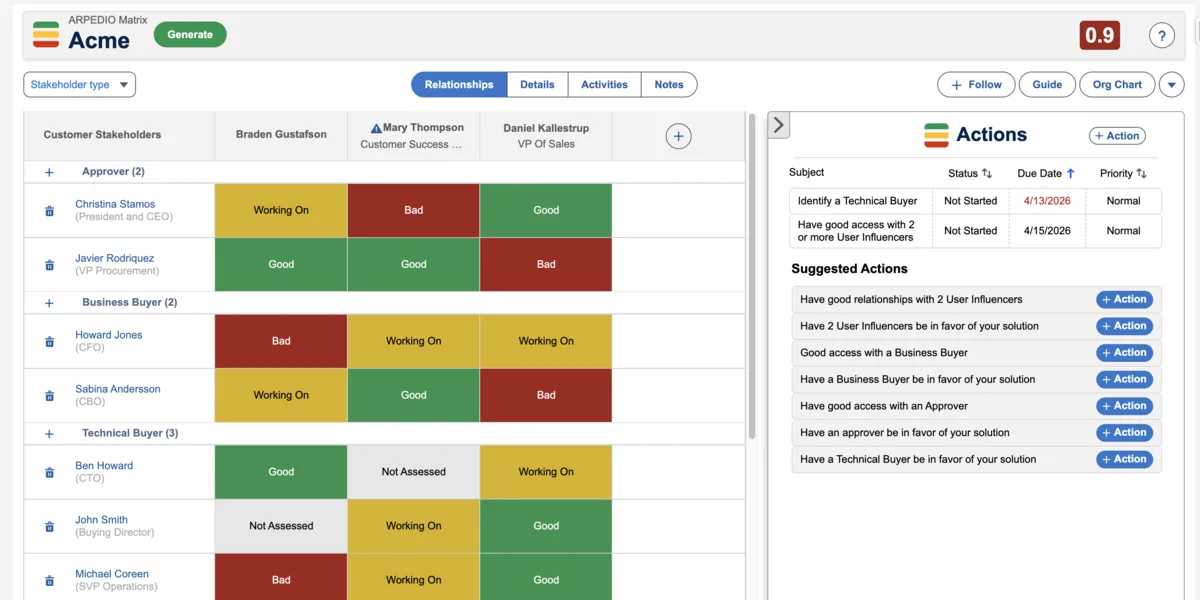Click the 0.9 score badge
Screen dimensions: 1200x600
coord(1099,34)
